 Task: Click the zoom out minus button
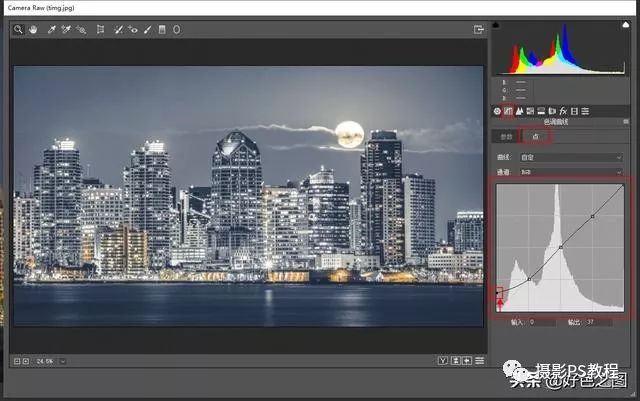tap(17, 360)
